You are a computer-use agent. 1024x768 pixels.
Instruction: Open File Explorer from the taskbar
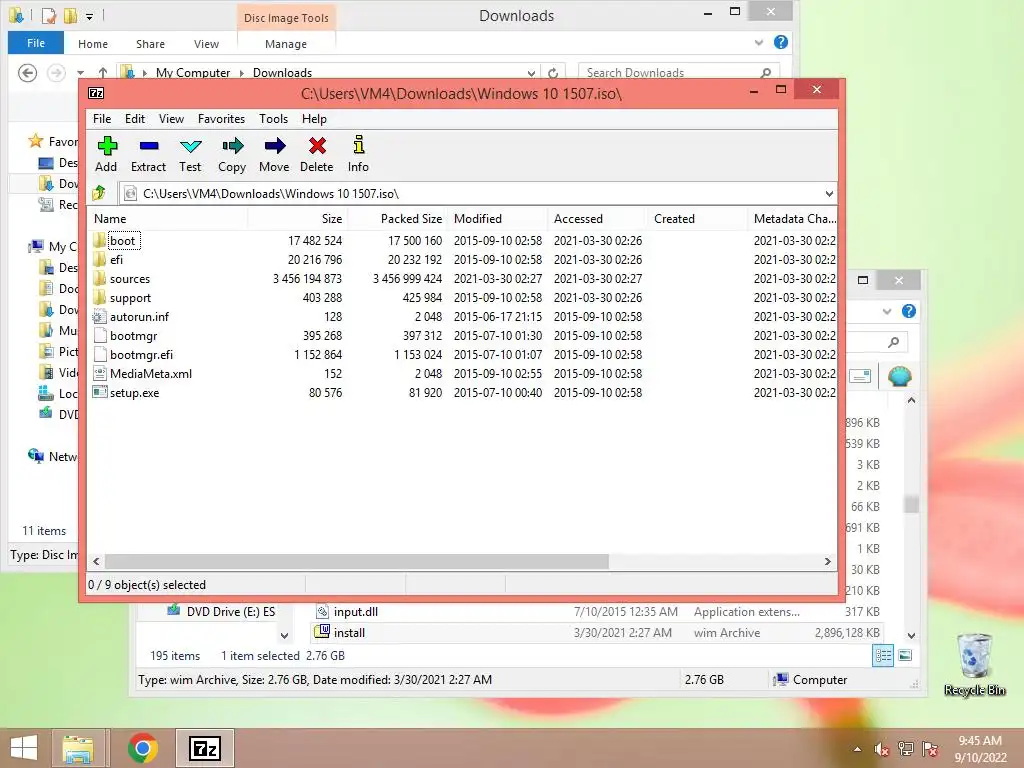[78, 748]
